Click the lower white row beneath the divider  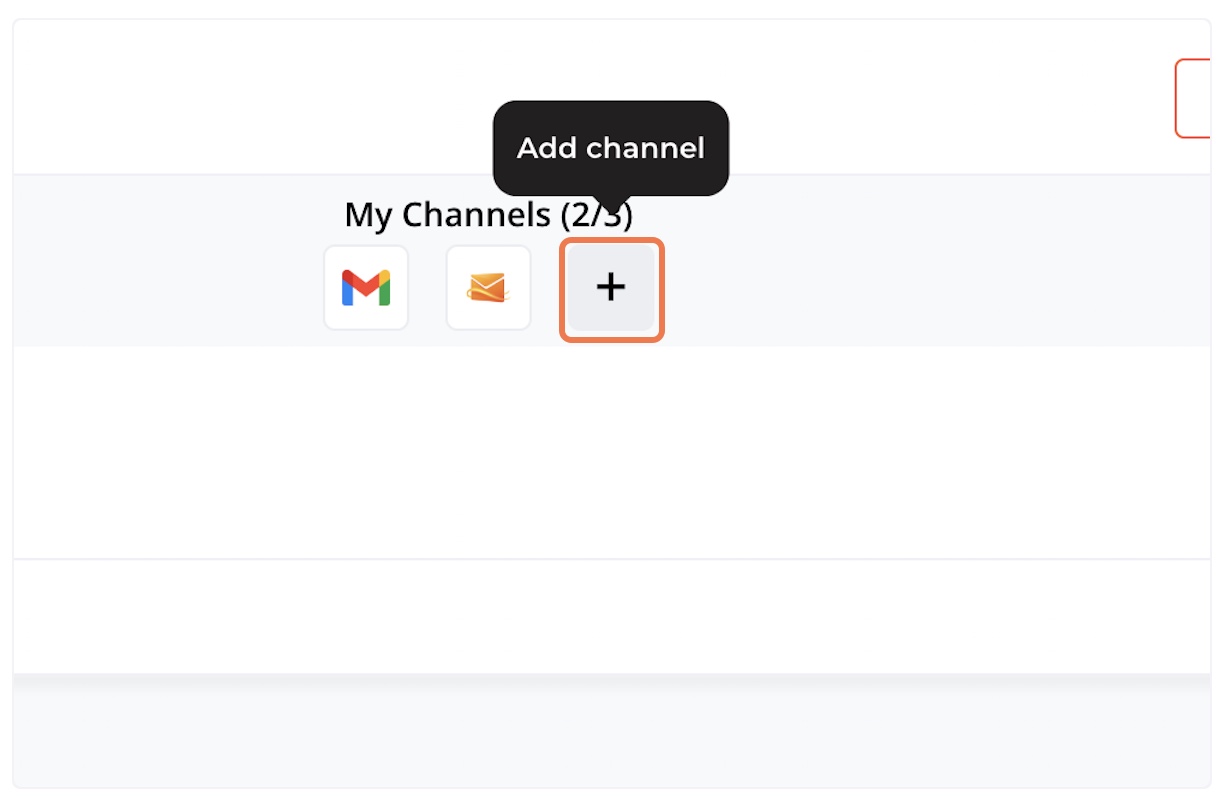(x=612, y=616)
